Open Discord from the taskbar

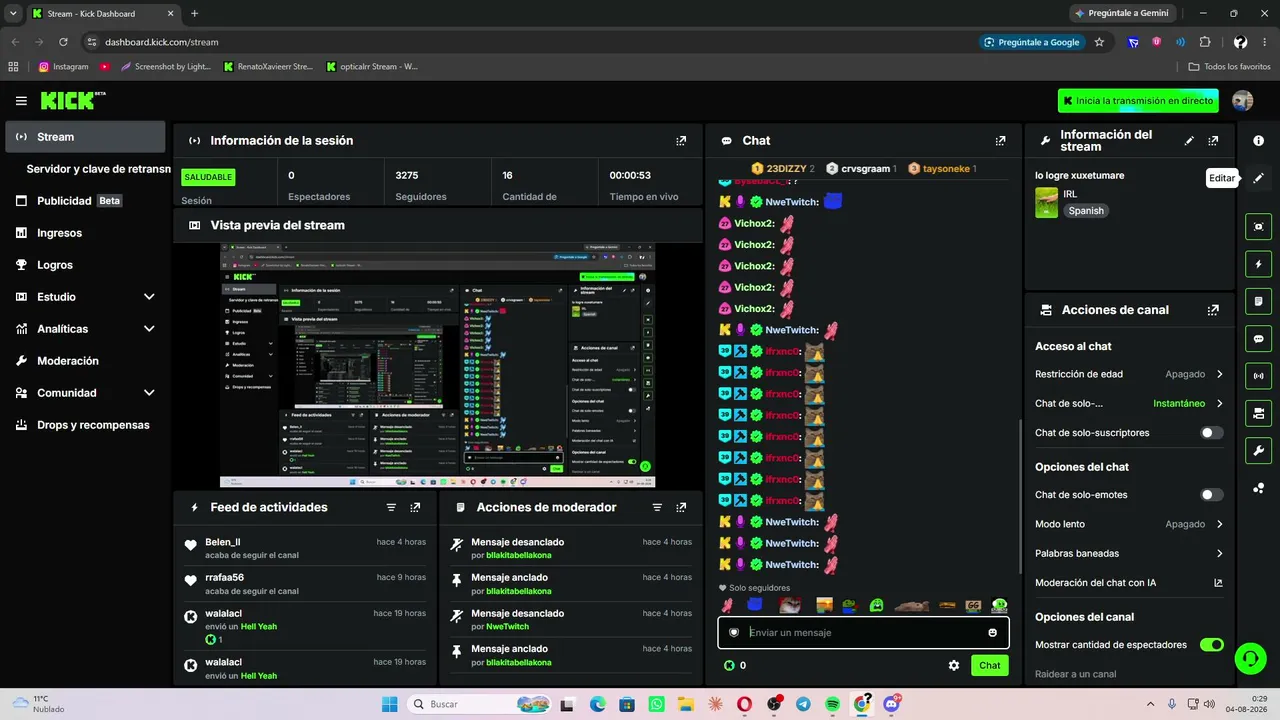[x=891, y=705]
